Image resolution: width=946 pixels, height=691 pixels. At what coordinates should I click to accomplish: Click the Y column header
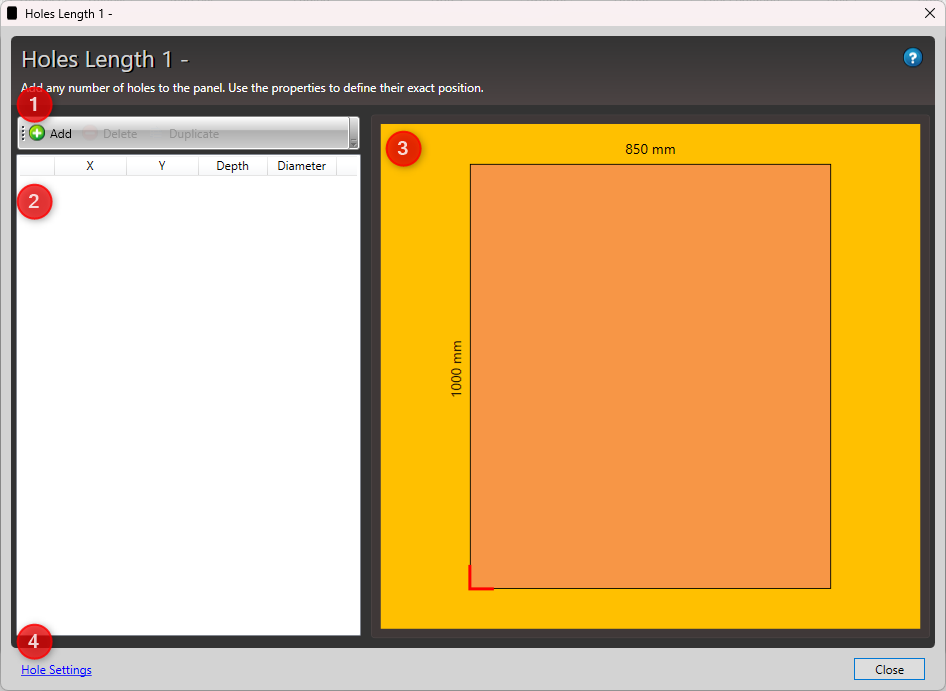(x=162, y=166)
